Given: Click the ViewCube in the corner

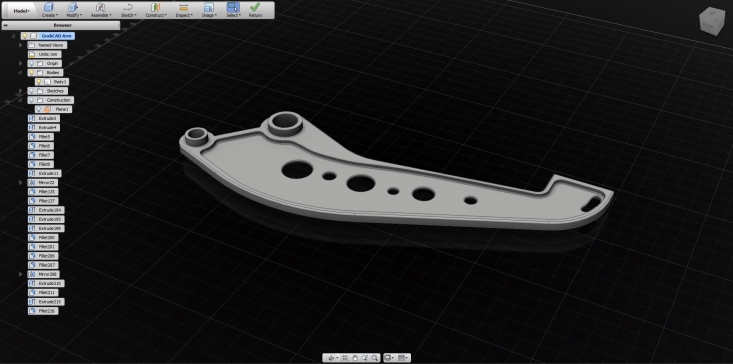Looking at the screenshot, I should point(712,22).
